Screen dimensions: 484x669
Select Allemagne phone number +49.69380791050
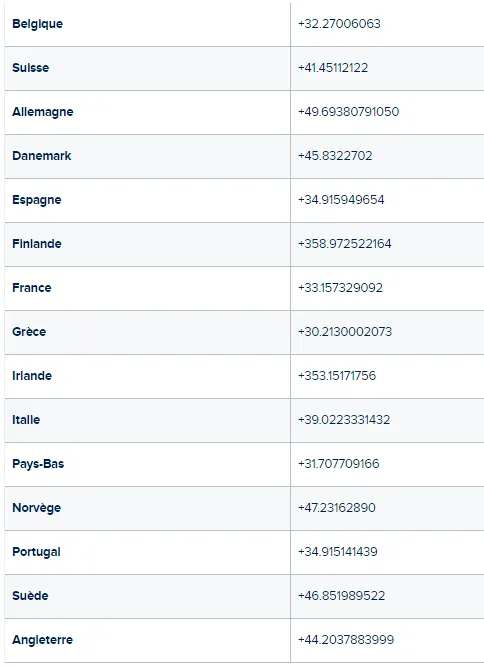[x=349, y=111]
